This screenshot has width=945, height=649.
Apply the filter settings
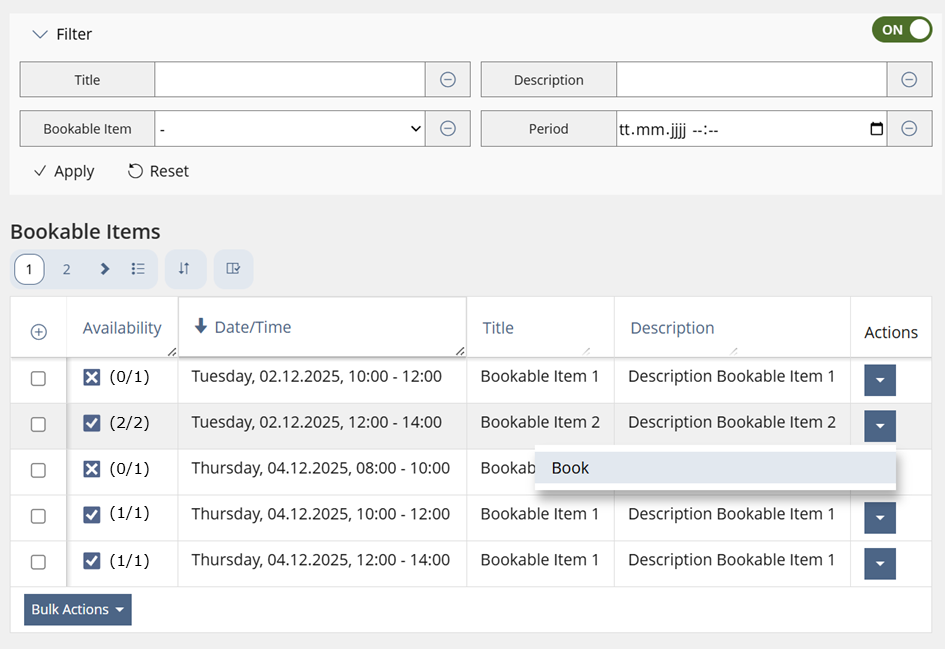click(x=64, y=171)
